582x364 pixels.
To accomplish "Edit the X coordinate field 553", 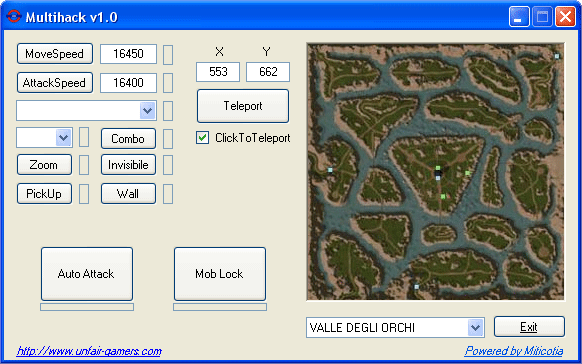I will 218,72.
